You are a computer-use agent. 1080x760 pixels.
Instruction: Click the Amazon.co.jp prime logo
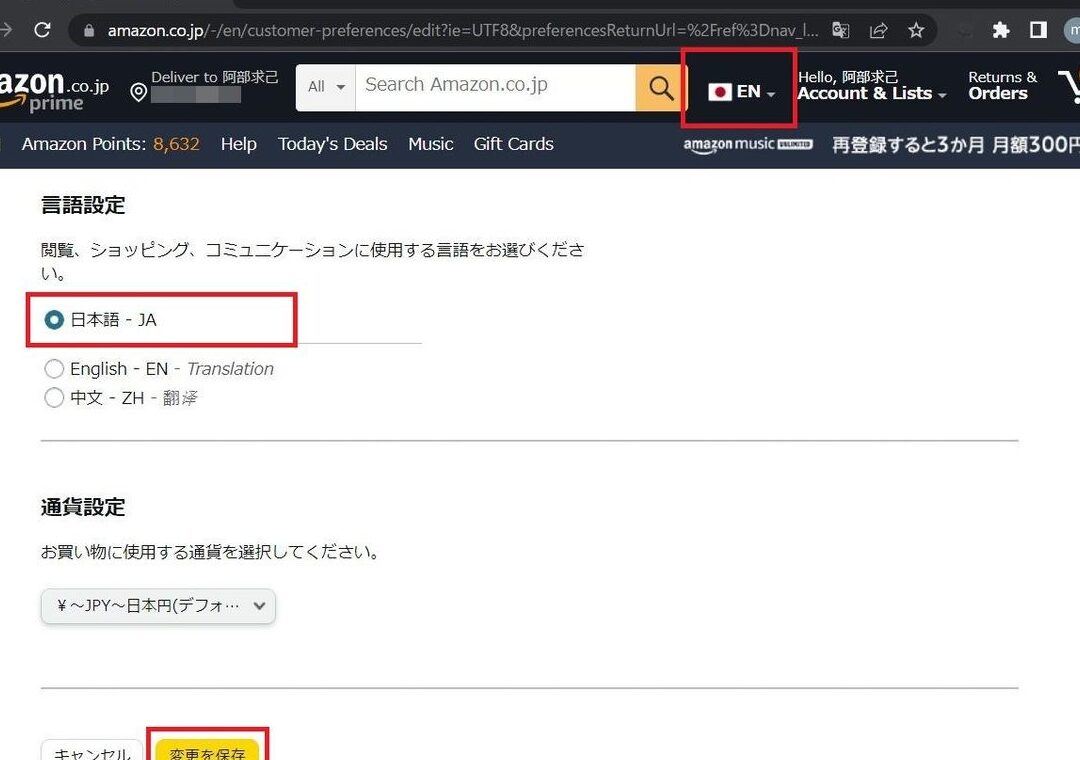(x=54, y=90)
